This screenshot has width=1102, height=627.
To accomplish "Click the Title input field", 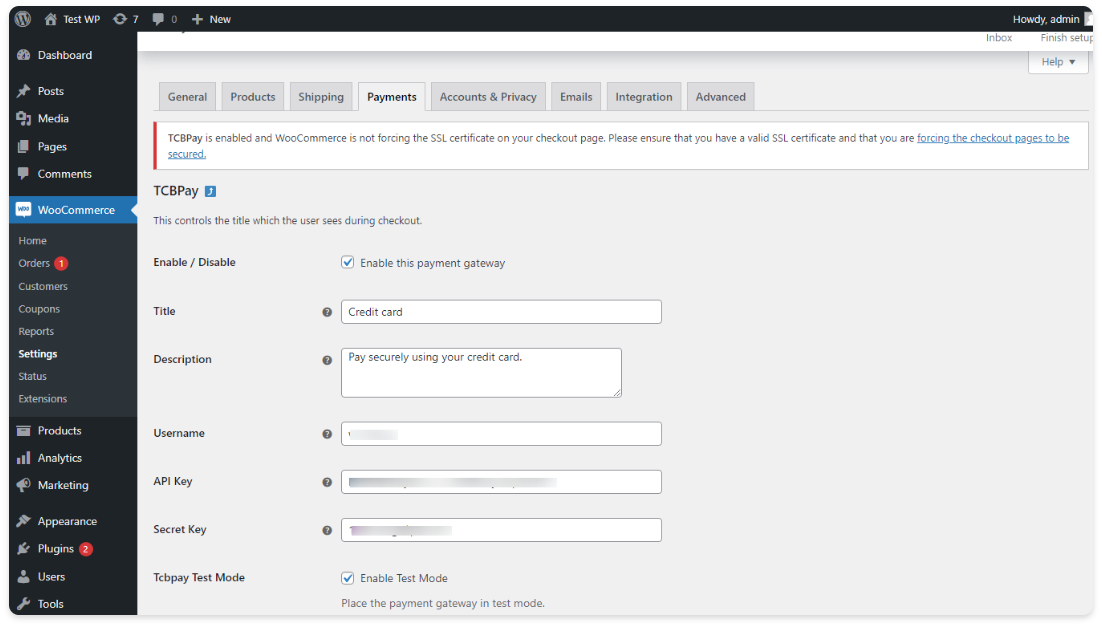I will (501, 312).
